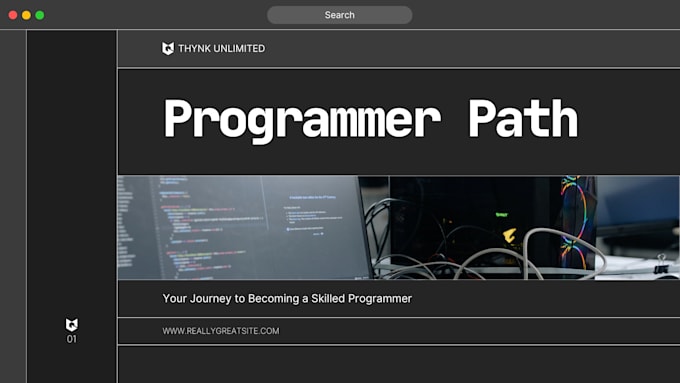This screenshot has width=680, height=383.
Task: Click the 01 page number in the sidebar
Action: (x=72, y=339)
